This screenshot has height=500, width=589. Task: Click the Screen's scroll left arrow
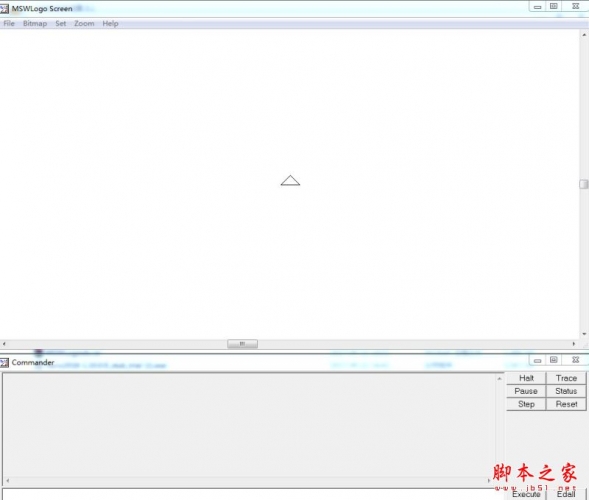tap(4, 344)
